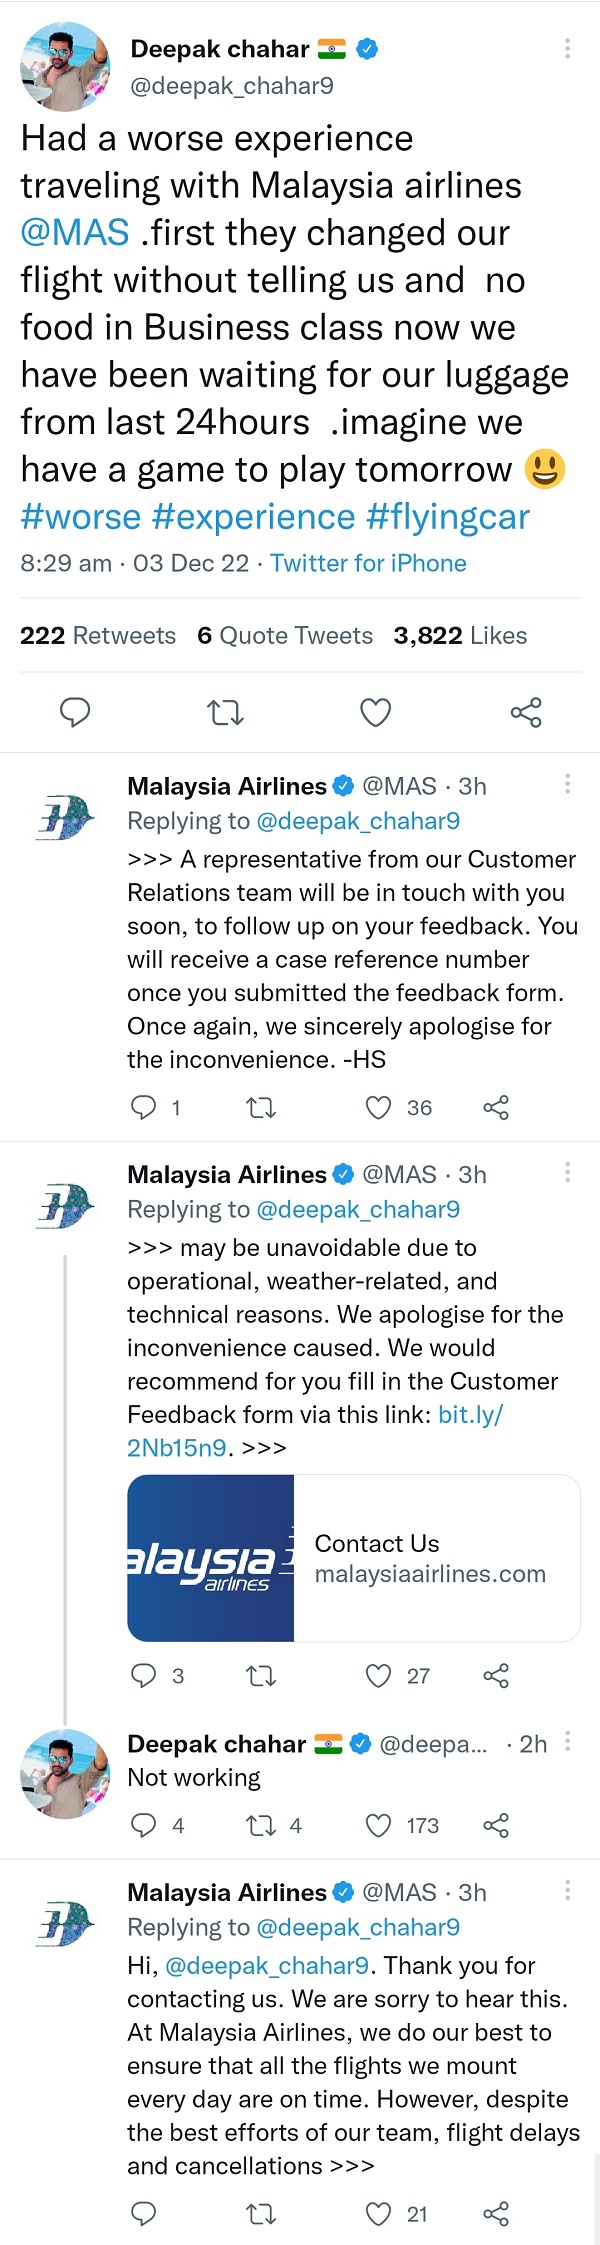
Task: Like the "Not working" reply
Action: [x=378, y=1826]
